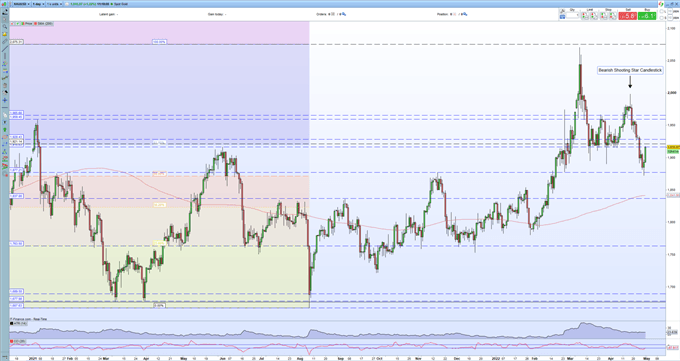The image size is (680, 361).
Task: Click the yellow alert bell icon
Action: [x=5, y=34]
